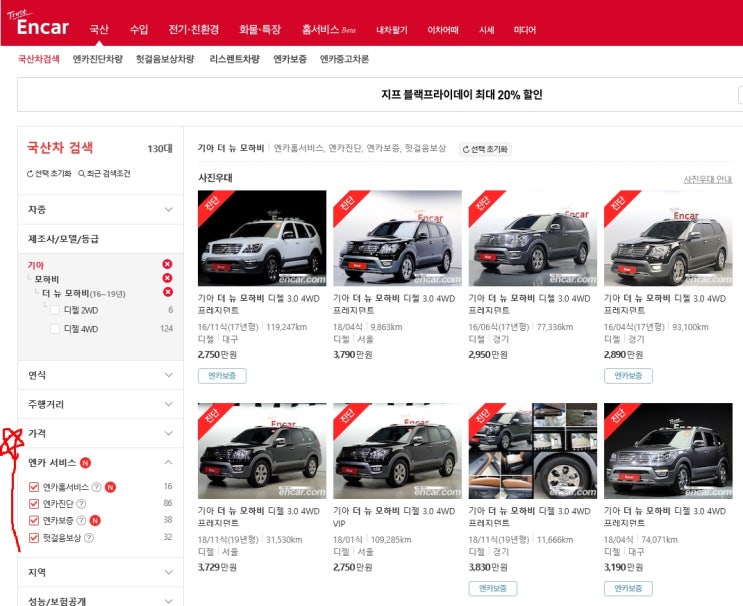Open white Mohave photo priced 2,750만원 대구

point(262,238)
